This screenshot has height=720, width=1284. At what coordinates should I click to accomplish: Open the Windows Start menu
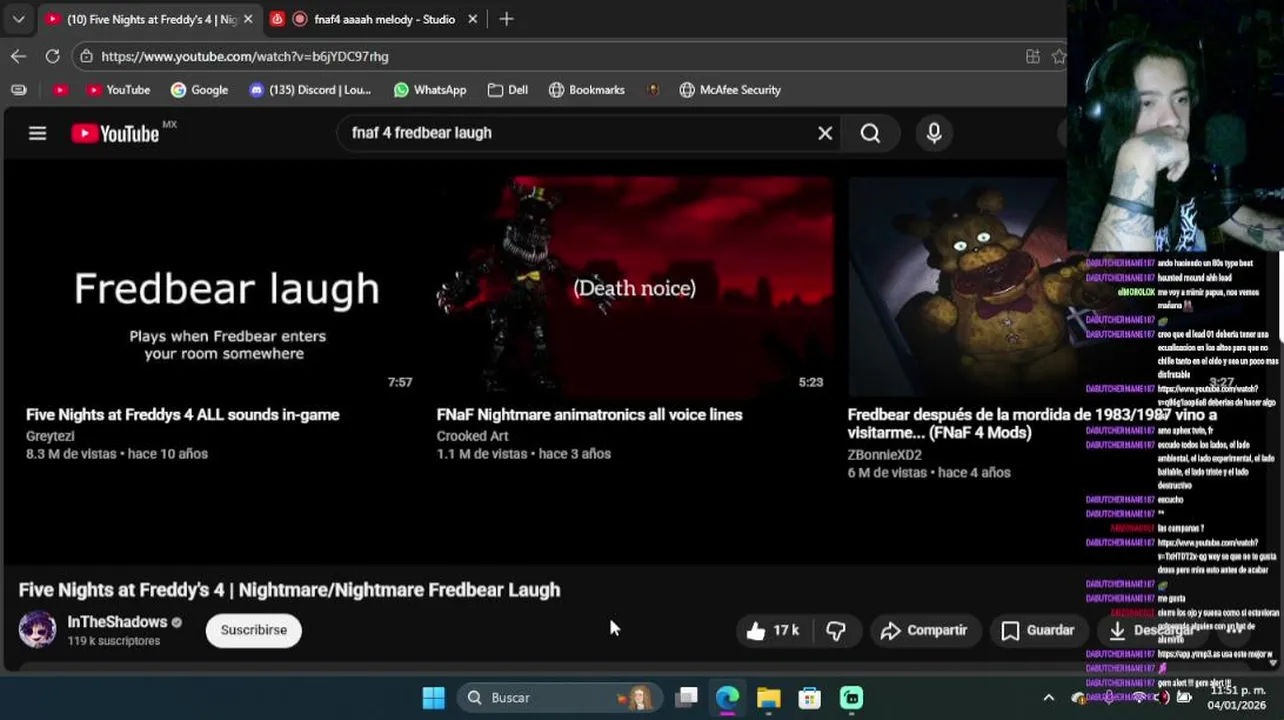[433, 698]
